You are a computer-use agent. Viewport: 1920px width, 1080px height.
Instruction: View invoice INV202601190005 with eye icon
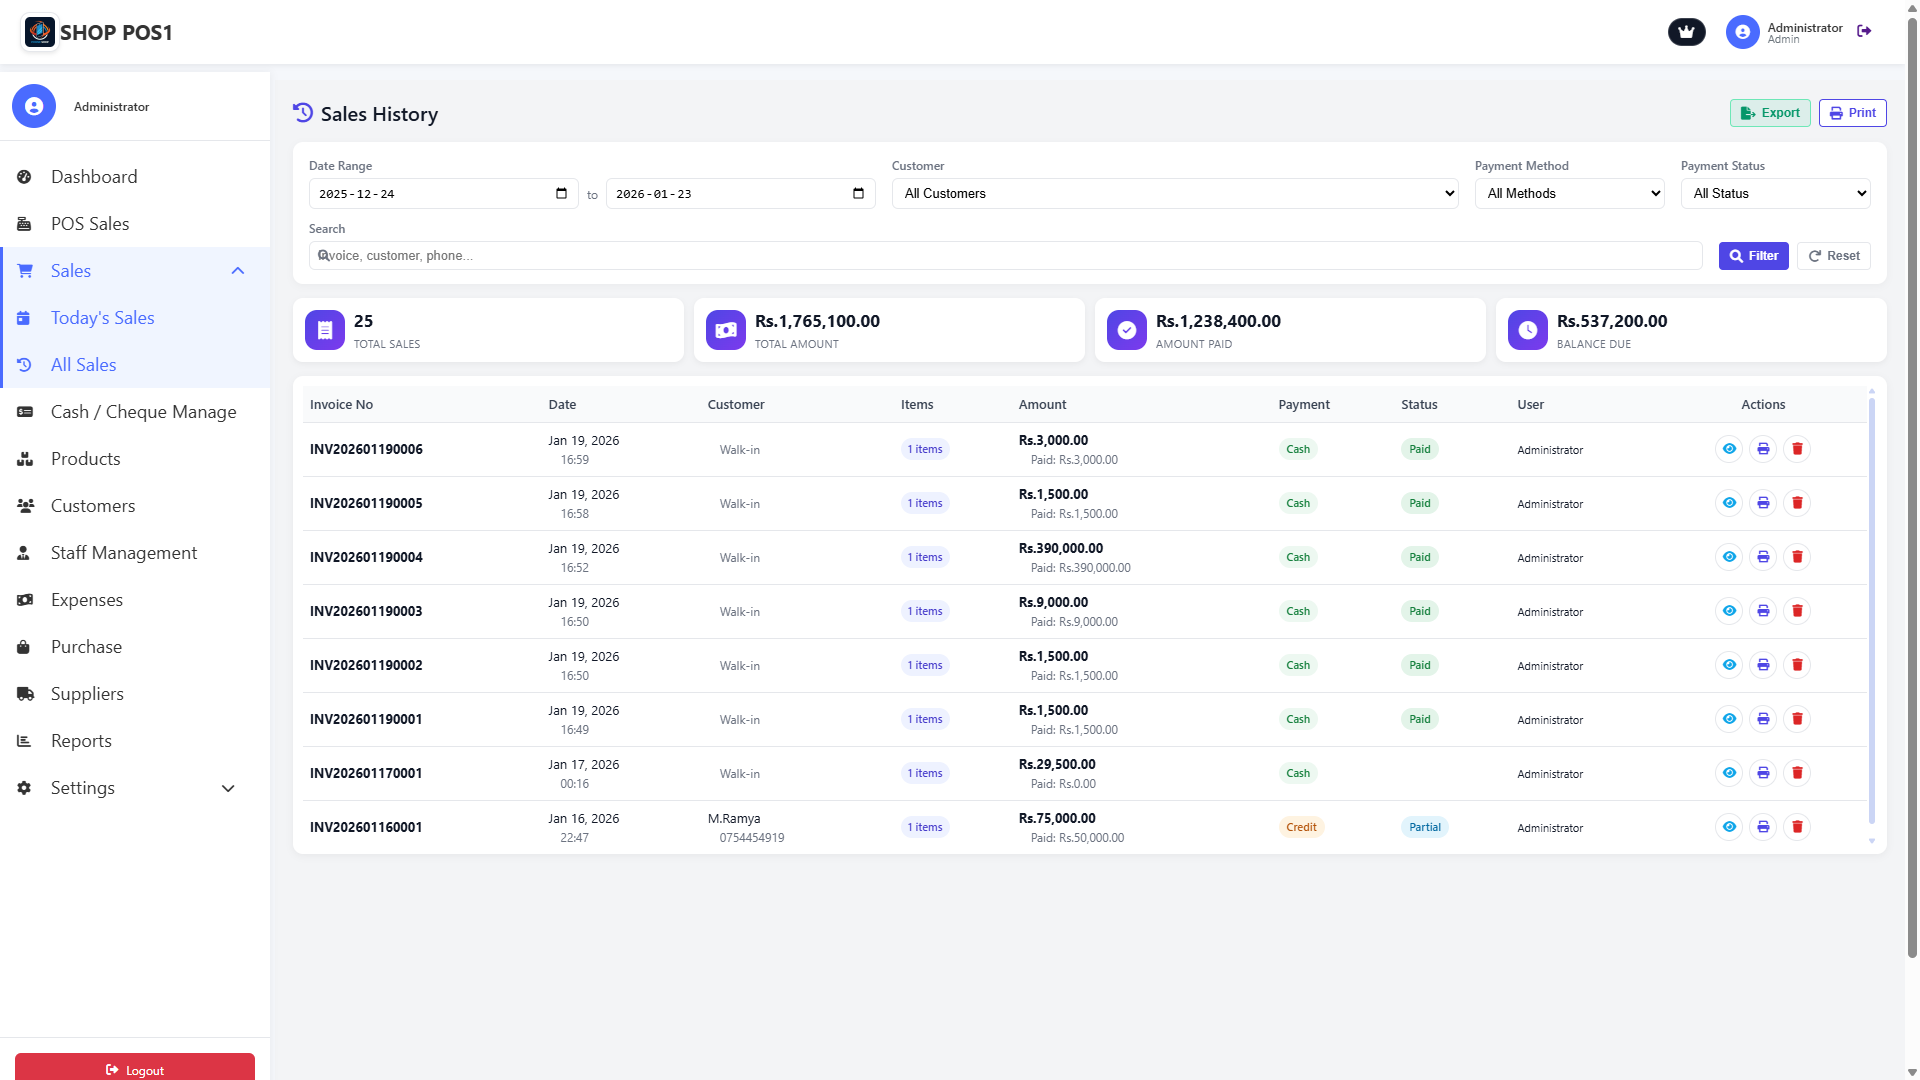coord(1729,503)
